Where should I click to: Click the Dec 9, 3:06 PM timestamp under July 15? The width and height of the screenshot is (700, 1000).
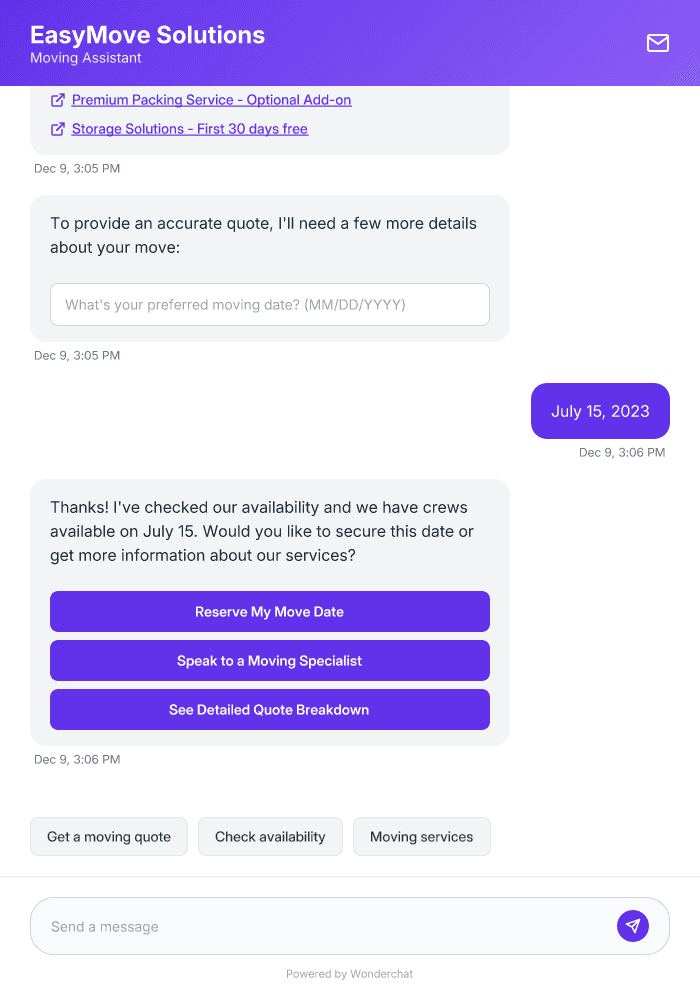pyautogui.click(x=622, y=452)
